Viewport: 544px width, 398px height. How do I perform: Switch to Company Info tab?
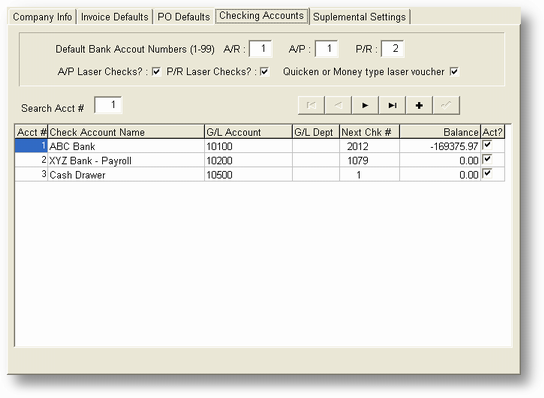point(42,17)
